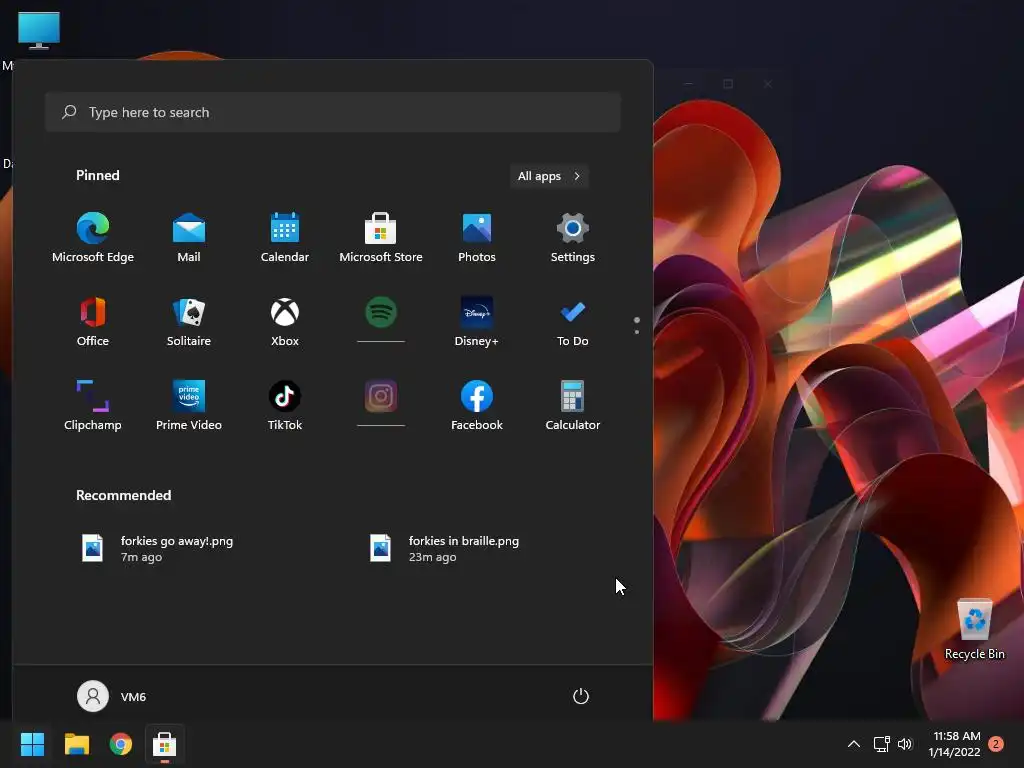
Task: Open forkies go away!.png recommended file
Action: point(157,549)
